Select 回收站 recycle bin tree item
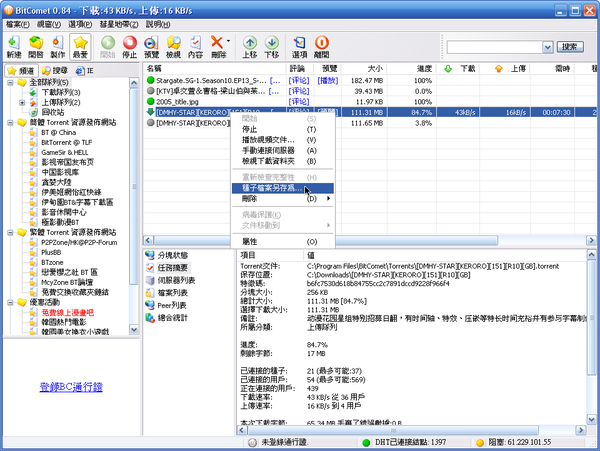Viewport: 600px width, 451px height. [53, 112]
